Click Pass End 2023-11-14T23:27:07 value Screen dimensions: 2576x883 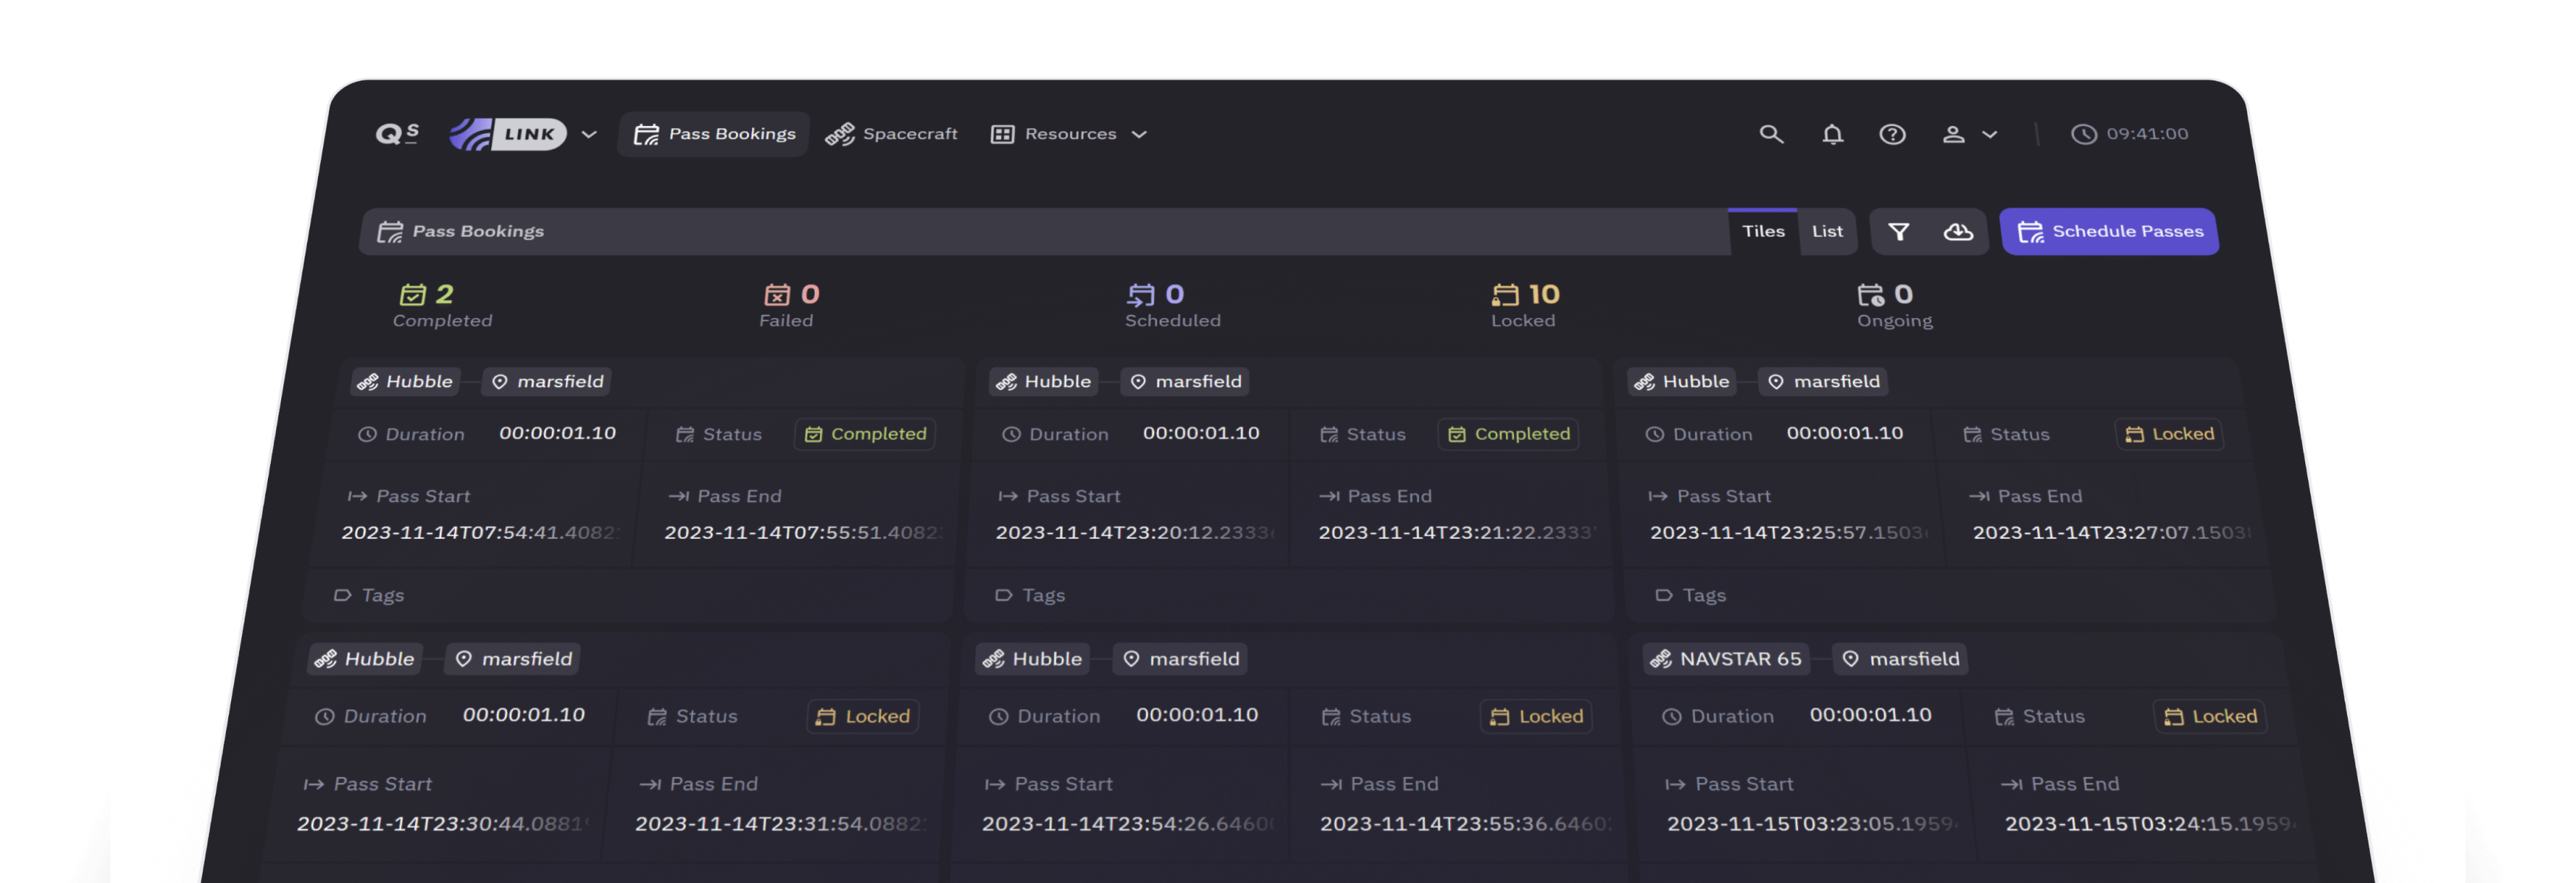point(2112,533)
